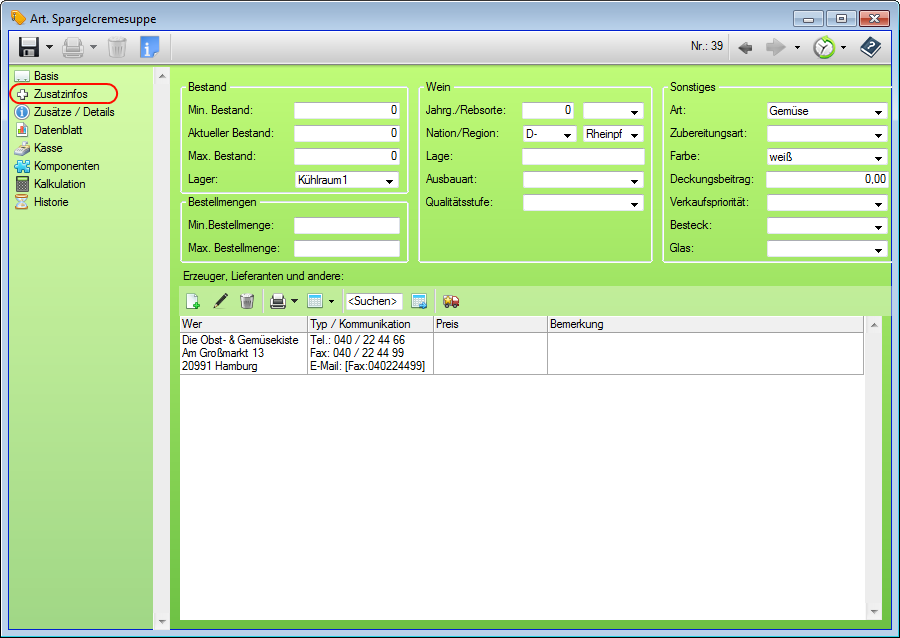
Task: Switch to the Komponenten section
Action: click(66, 166)
